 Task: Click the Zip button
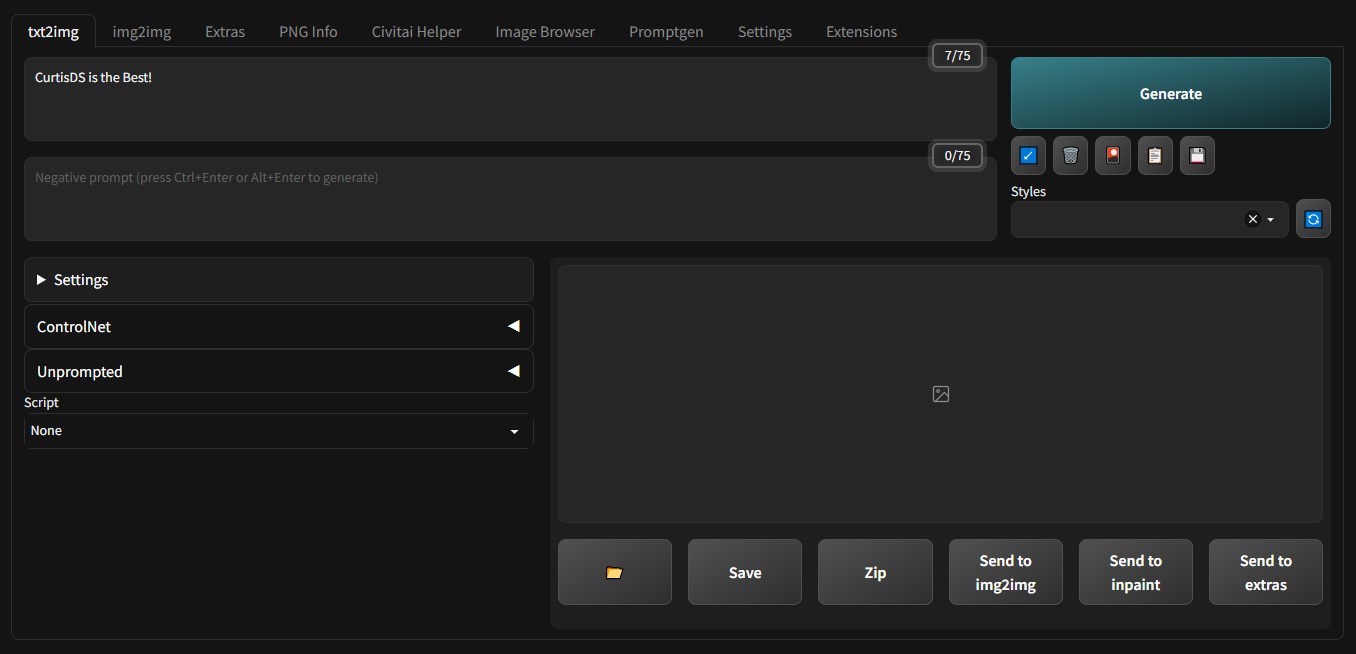click(875, 572)
